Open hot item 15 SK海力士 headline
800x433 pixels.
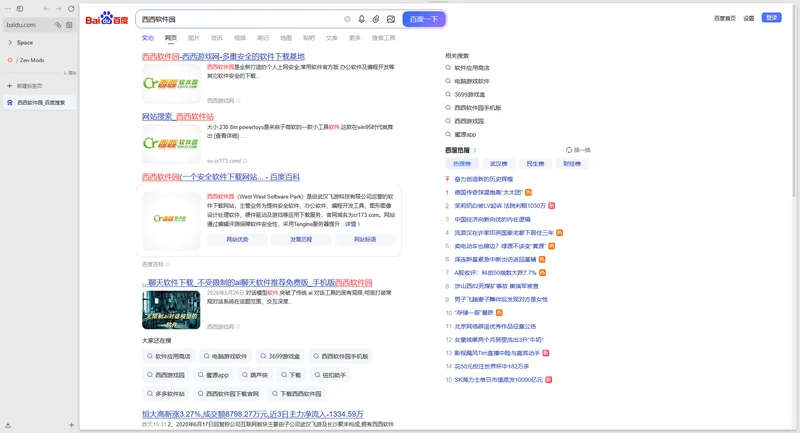point(498,379)
